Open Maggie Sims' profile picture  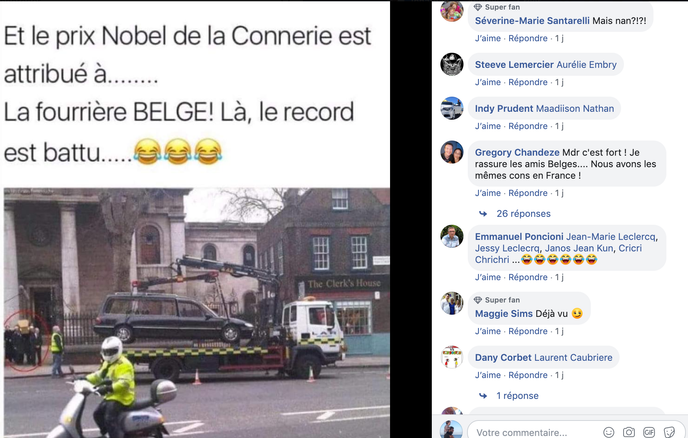pos(452,303)
